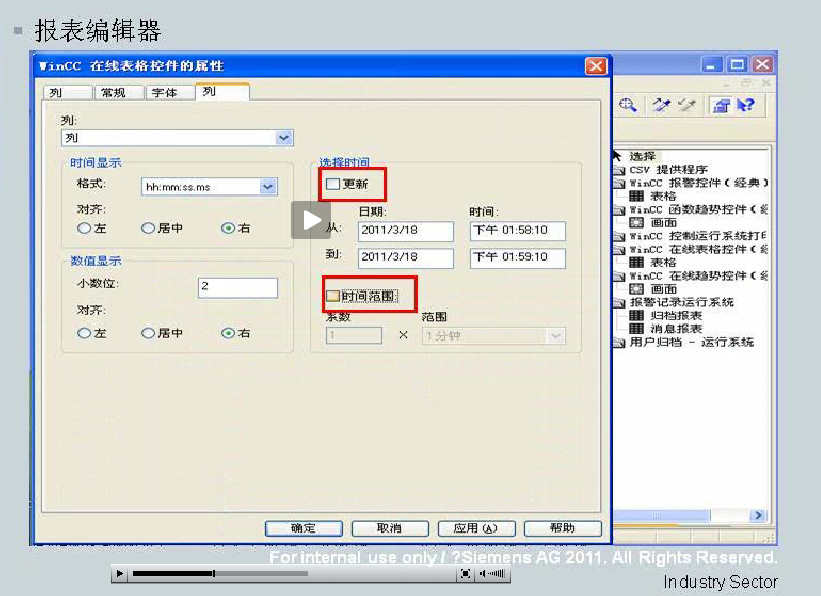Screen dimensions: 821x596
Task: Select picture icon 画面 under 在线趋势控件
Action: (636, 289)
